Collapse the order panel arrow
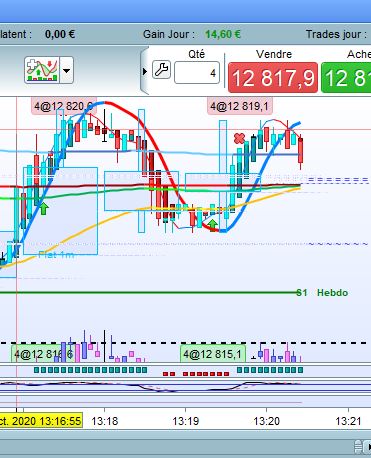 (x=145, y=71)
